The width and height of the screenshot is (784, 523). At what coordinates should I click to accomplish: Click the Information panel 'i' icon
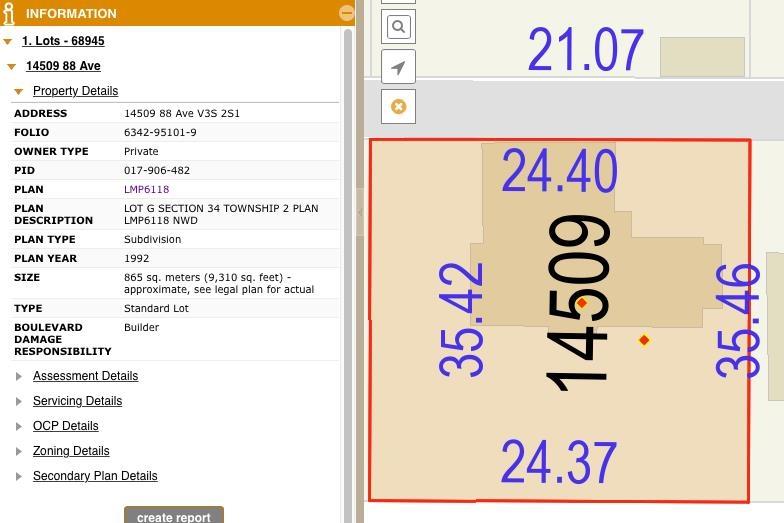[x=9, y=13]
